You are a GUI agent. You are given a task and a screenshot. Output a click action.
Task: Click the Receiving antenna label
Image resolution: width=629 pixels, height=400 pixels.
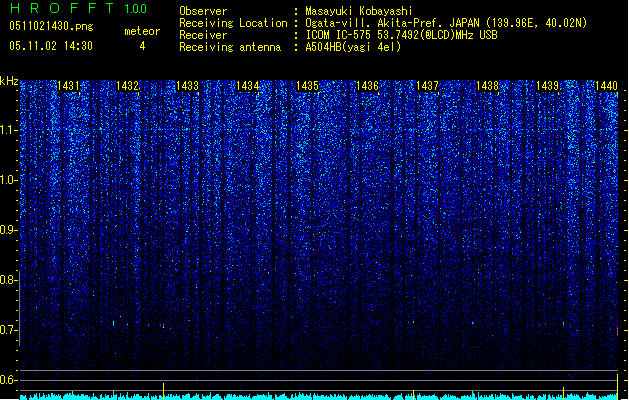pos(230,47)
